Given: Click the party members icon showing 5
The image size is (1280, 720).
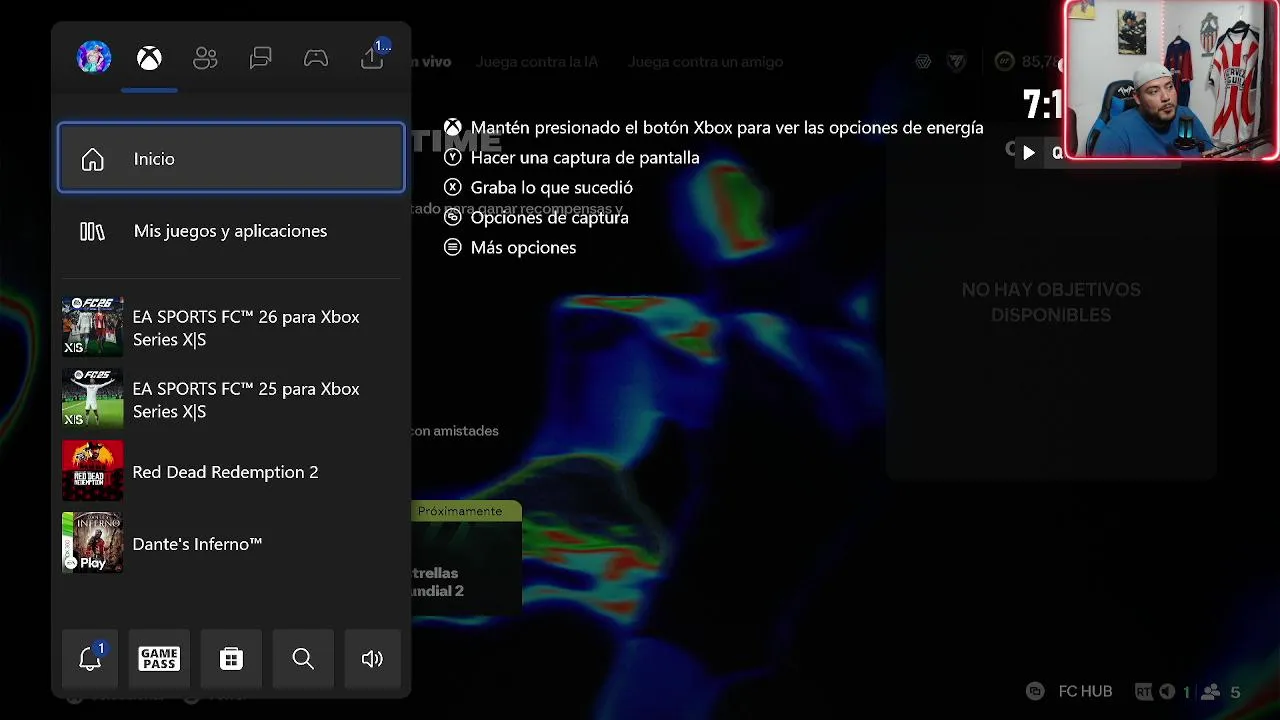Looking at the screenshot, I should click(1211, 692).
